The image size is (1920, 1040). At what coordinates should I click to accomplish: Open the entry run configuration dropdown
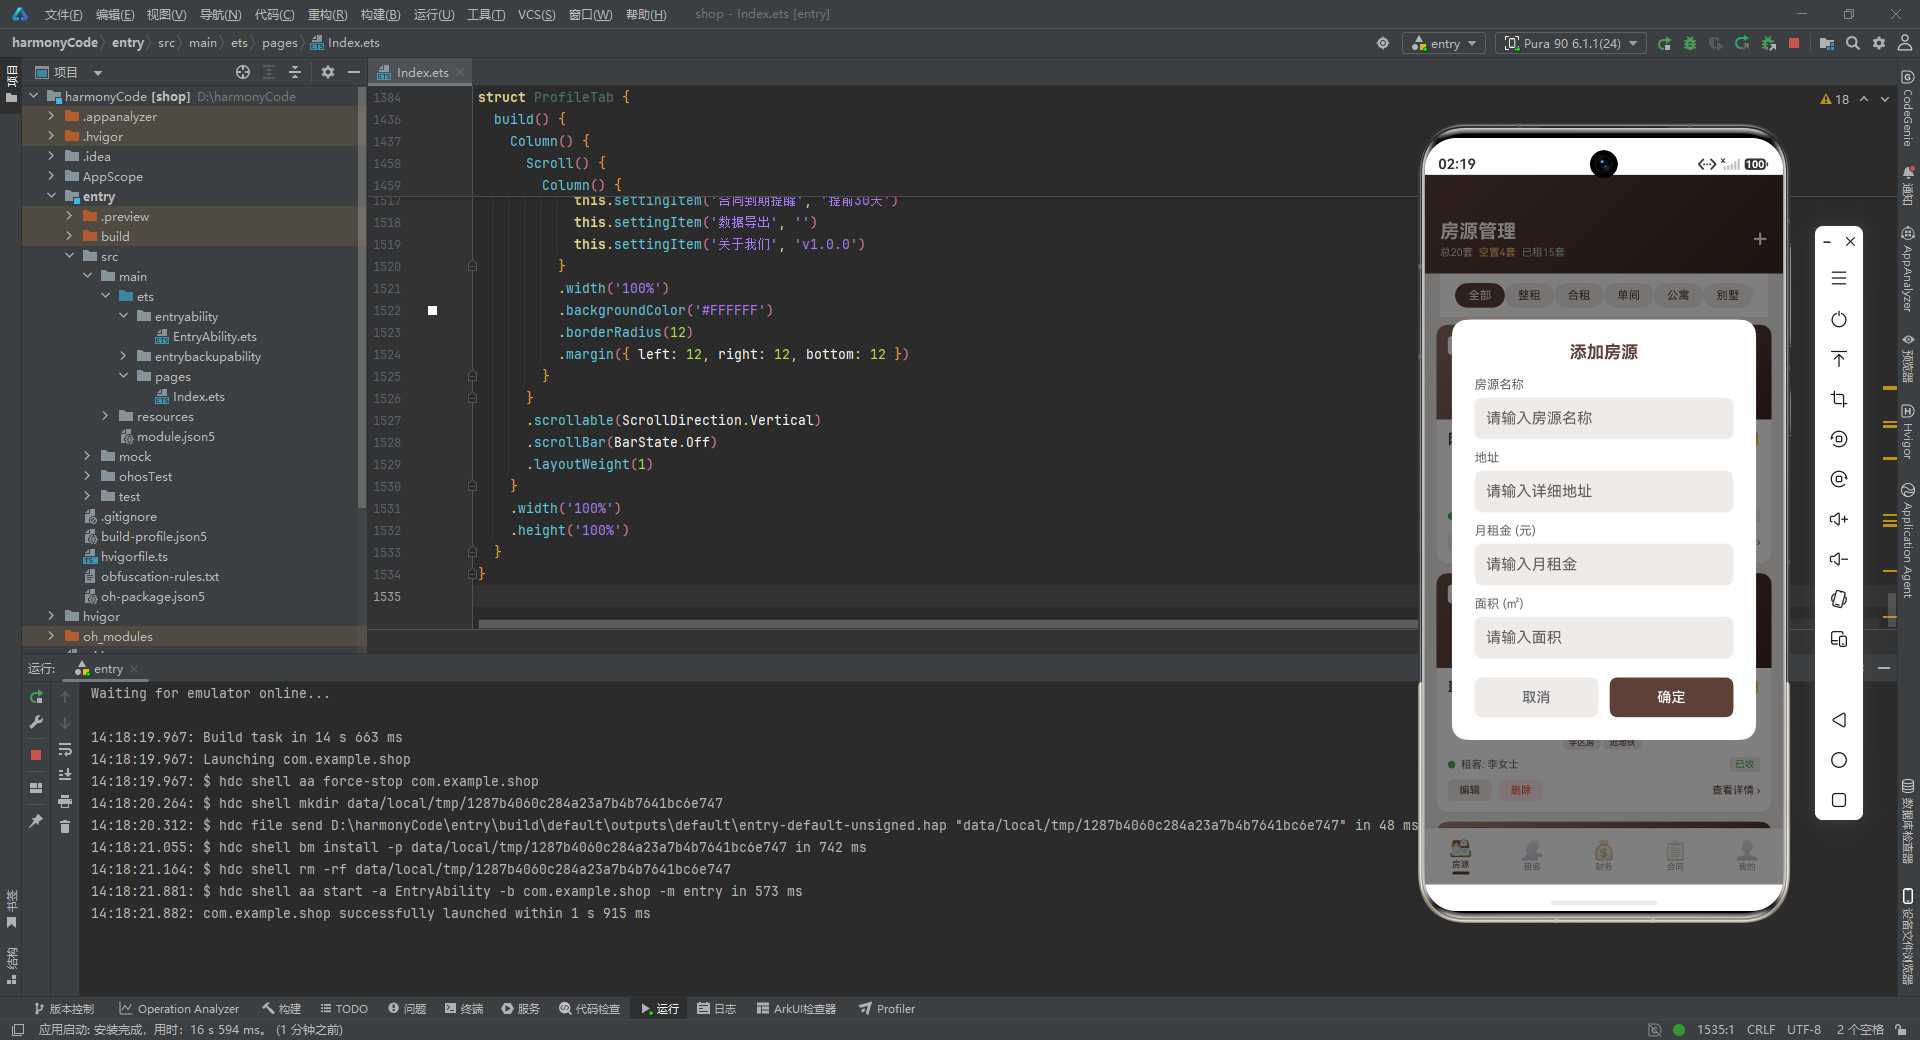(x=1444, y=43)
